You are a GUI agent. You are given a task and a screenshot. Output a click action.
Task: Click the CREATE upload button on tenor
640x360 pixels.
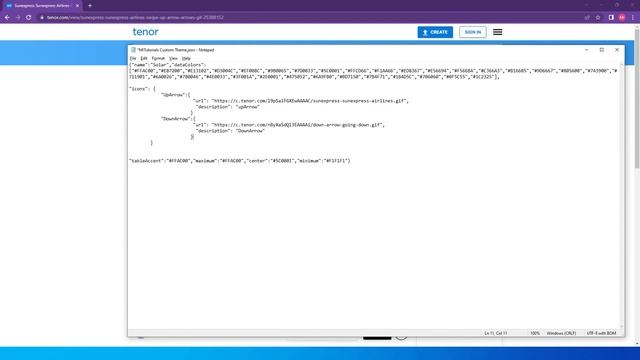tap(435, 32)
